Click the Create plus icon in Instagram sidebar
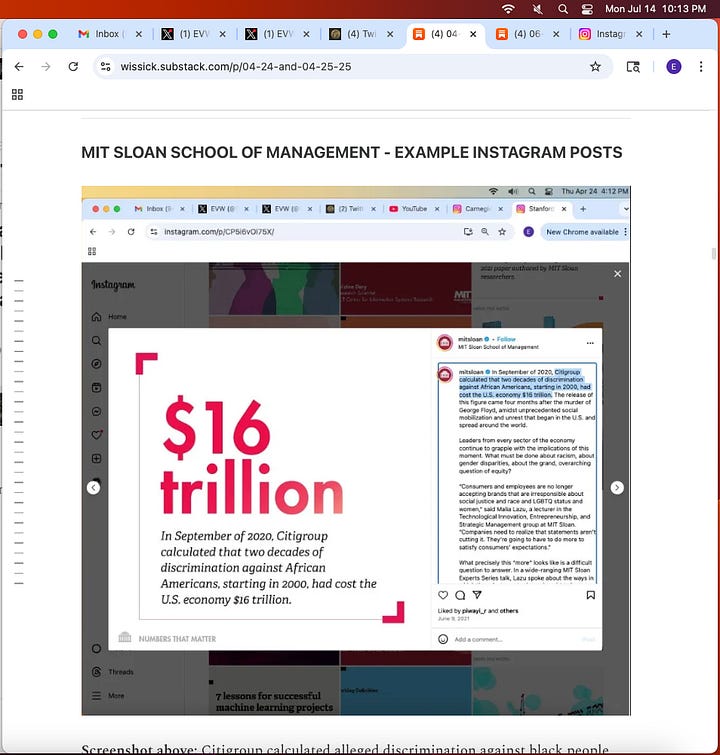 pos(96,458)
